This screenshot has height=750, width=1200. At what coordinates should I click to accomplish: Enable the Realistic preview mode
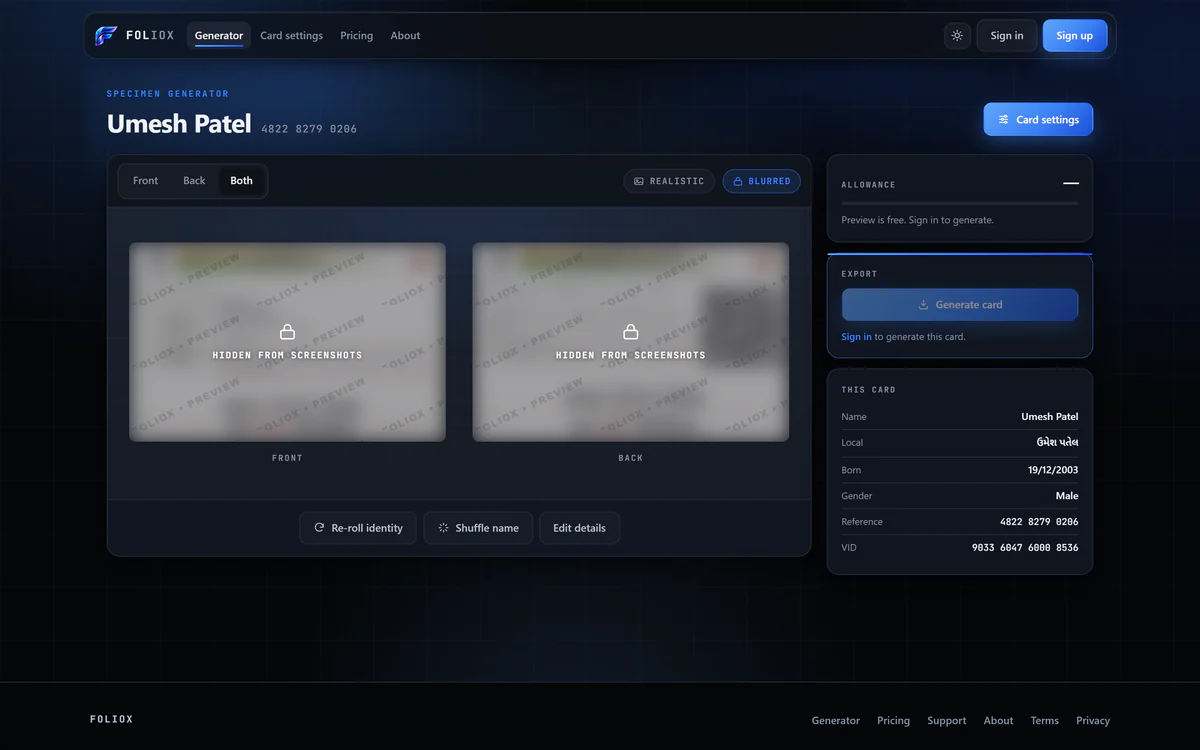click(669, 181)
